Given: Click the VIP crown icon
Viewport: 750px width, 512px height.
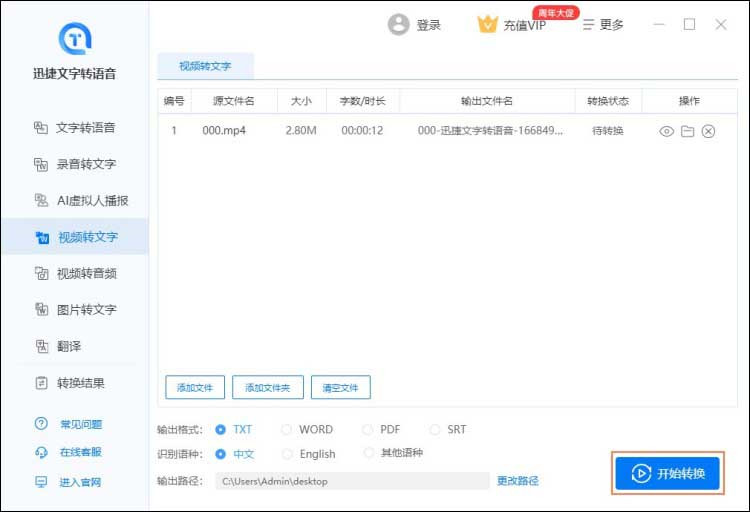Looking at the screenshot, I should tap(487, 24).
